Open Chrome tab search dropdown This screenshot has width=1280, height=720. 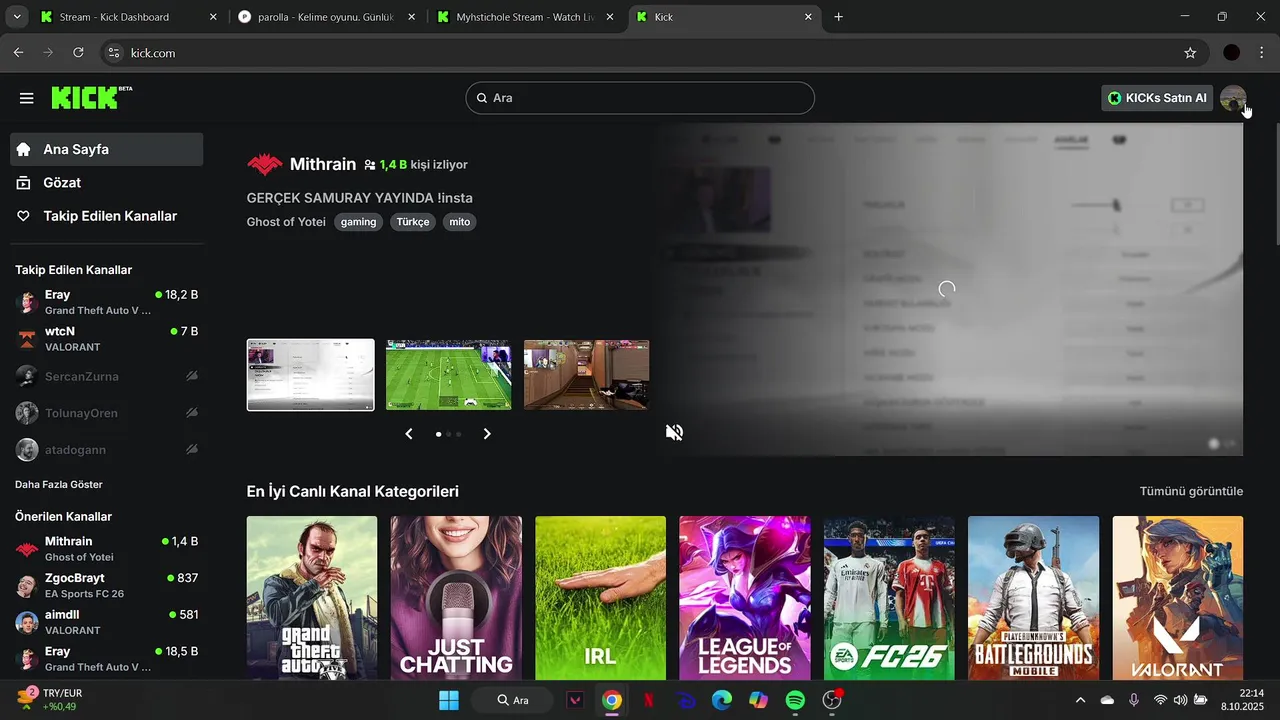16,17
